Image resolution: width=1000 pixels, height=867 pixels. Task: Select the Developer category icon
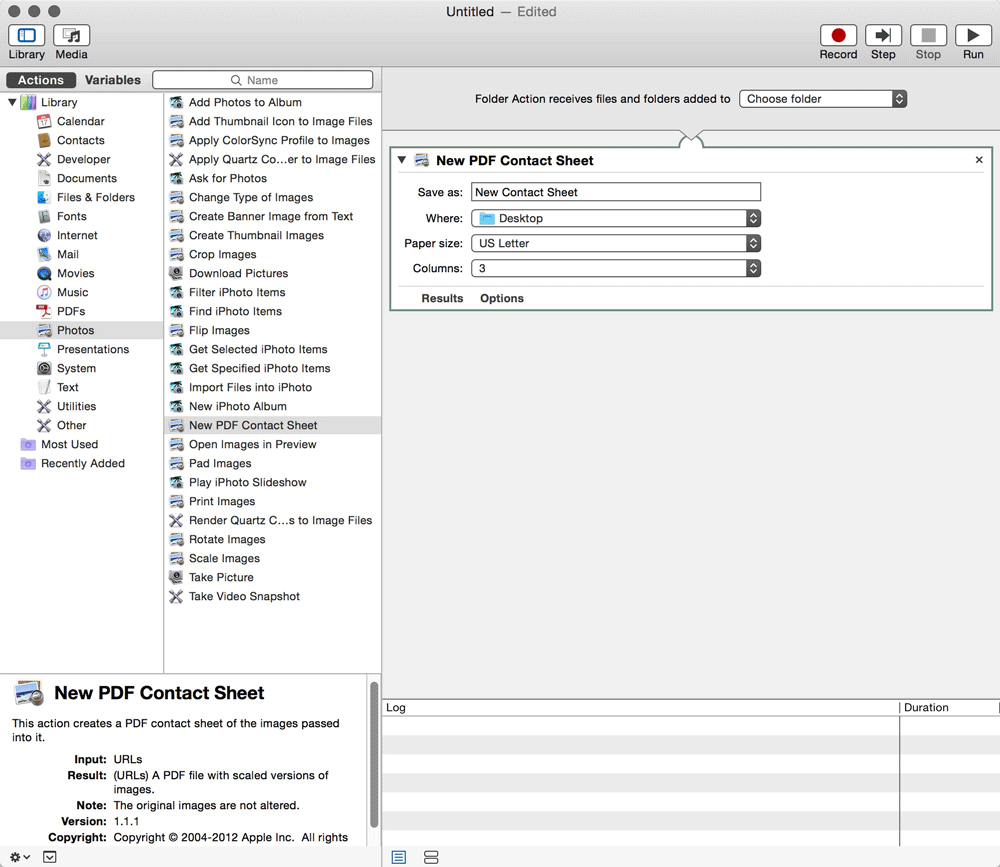[44, 159]
